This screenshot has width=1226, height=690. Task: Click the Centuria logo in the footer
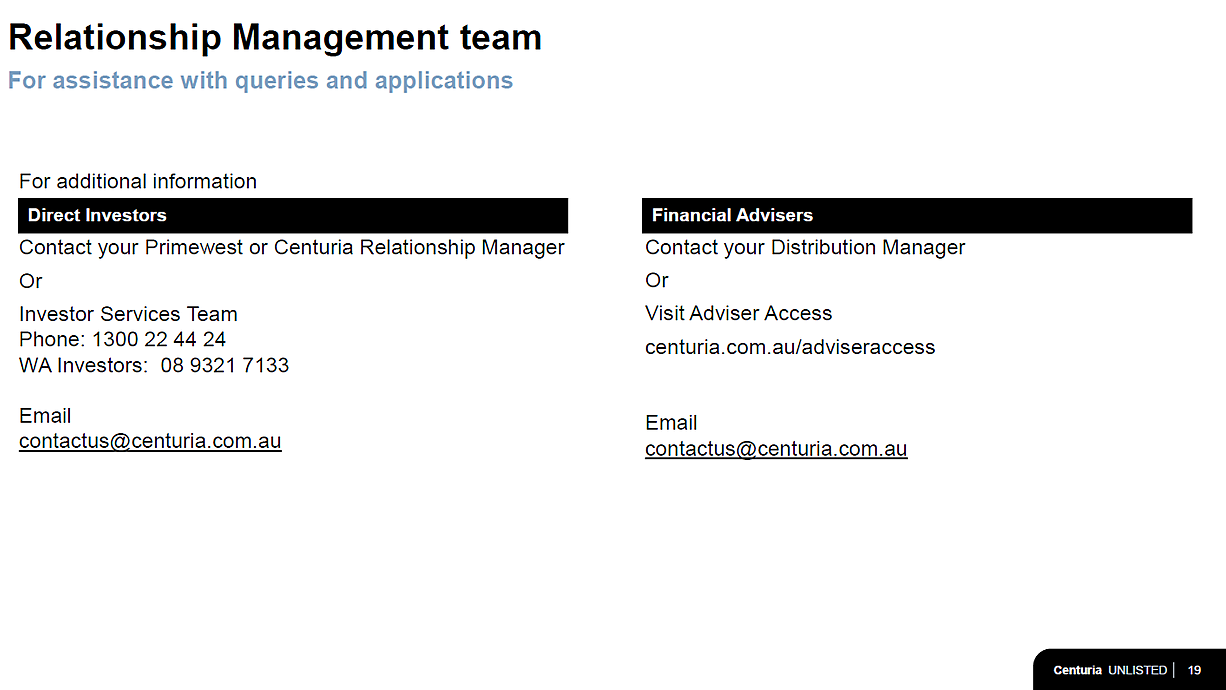click(1077, 670)
